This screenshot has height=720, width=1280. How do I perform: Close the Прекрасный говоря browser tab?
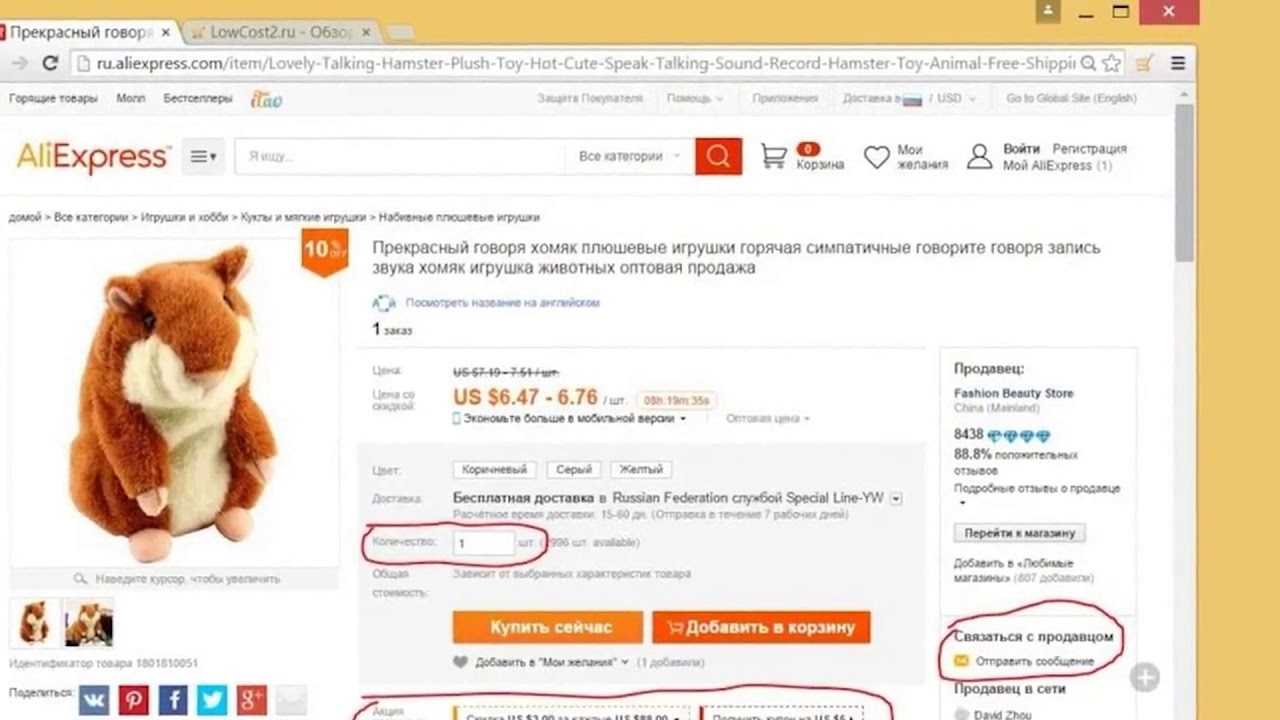pos(165,32)
